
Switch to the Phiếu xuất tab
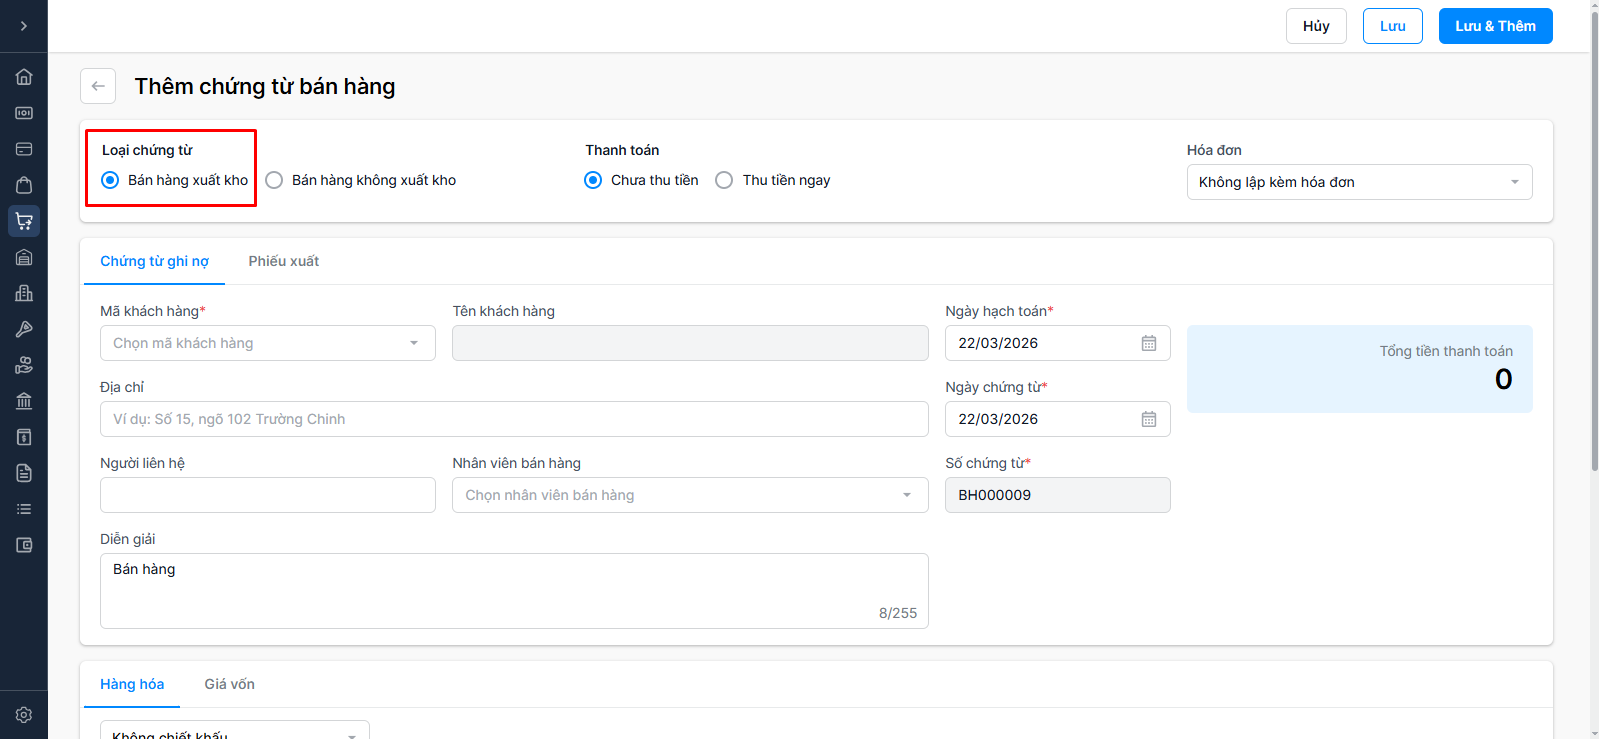284,261
